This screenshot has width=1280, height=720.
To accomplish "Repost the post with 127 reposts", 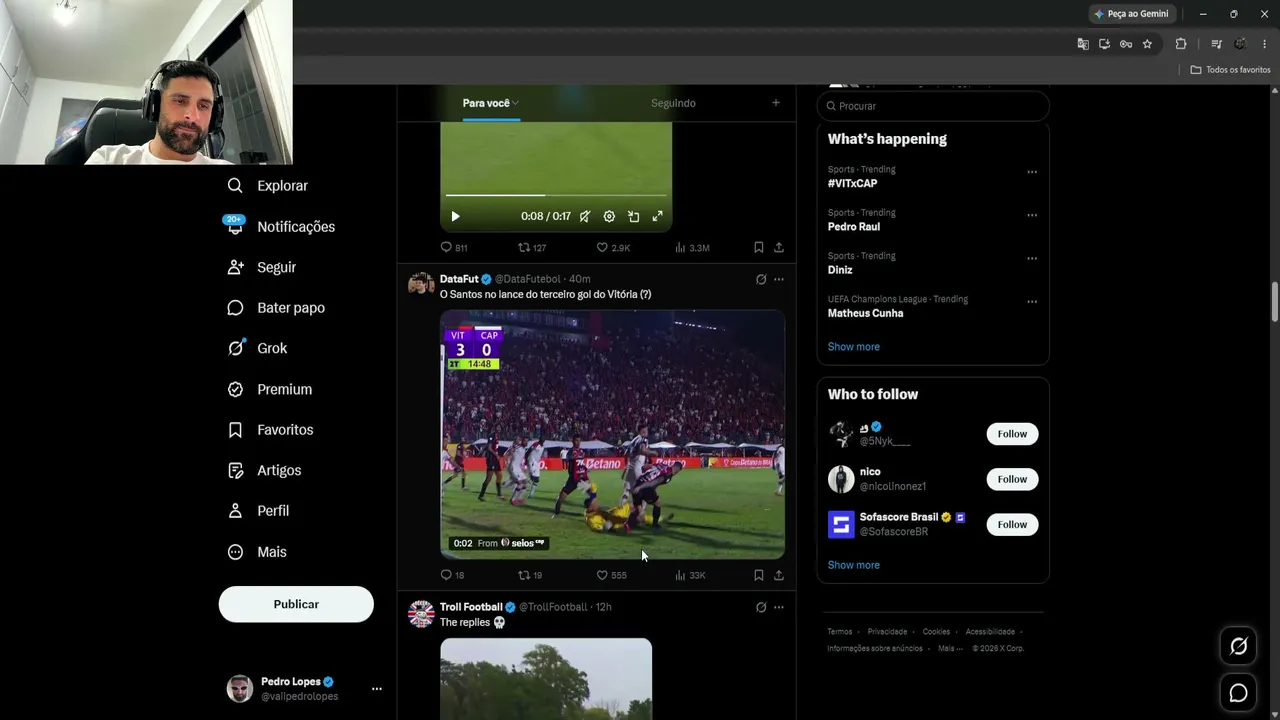I will pos(532,248).
